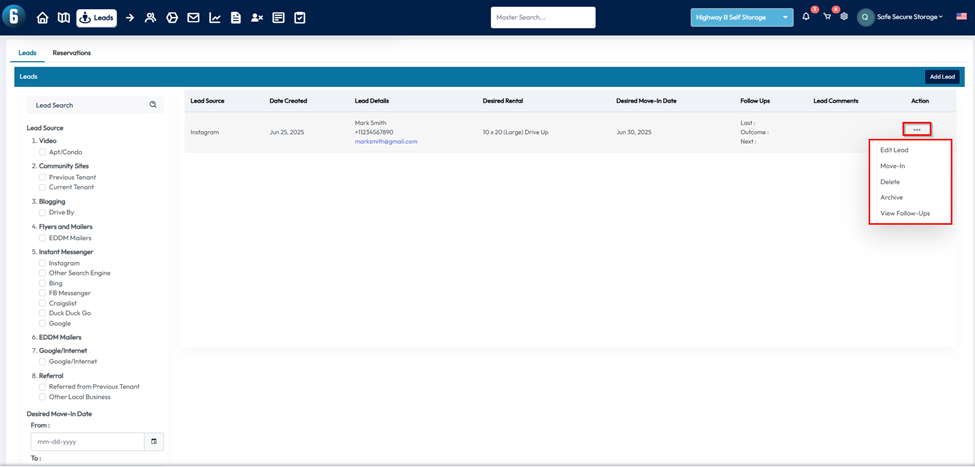Click the search magnifier in Lead Search

[153, 105]
